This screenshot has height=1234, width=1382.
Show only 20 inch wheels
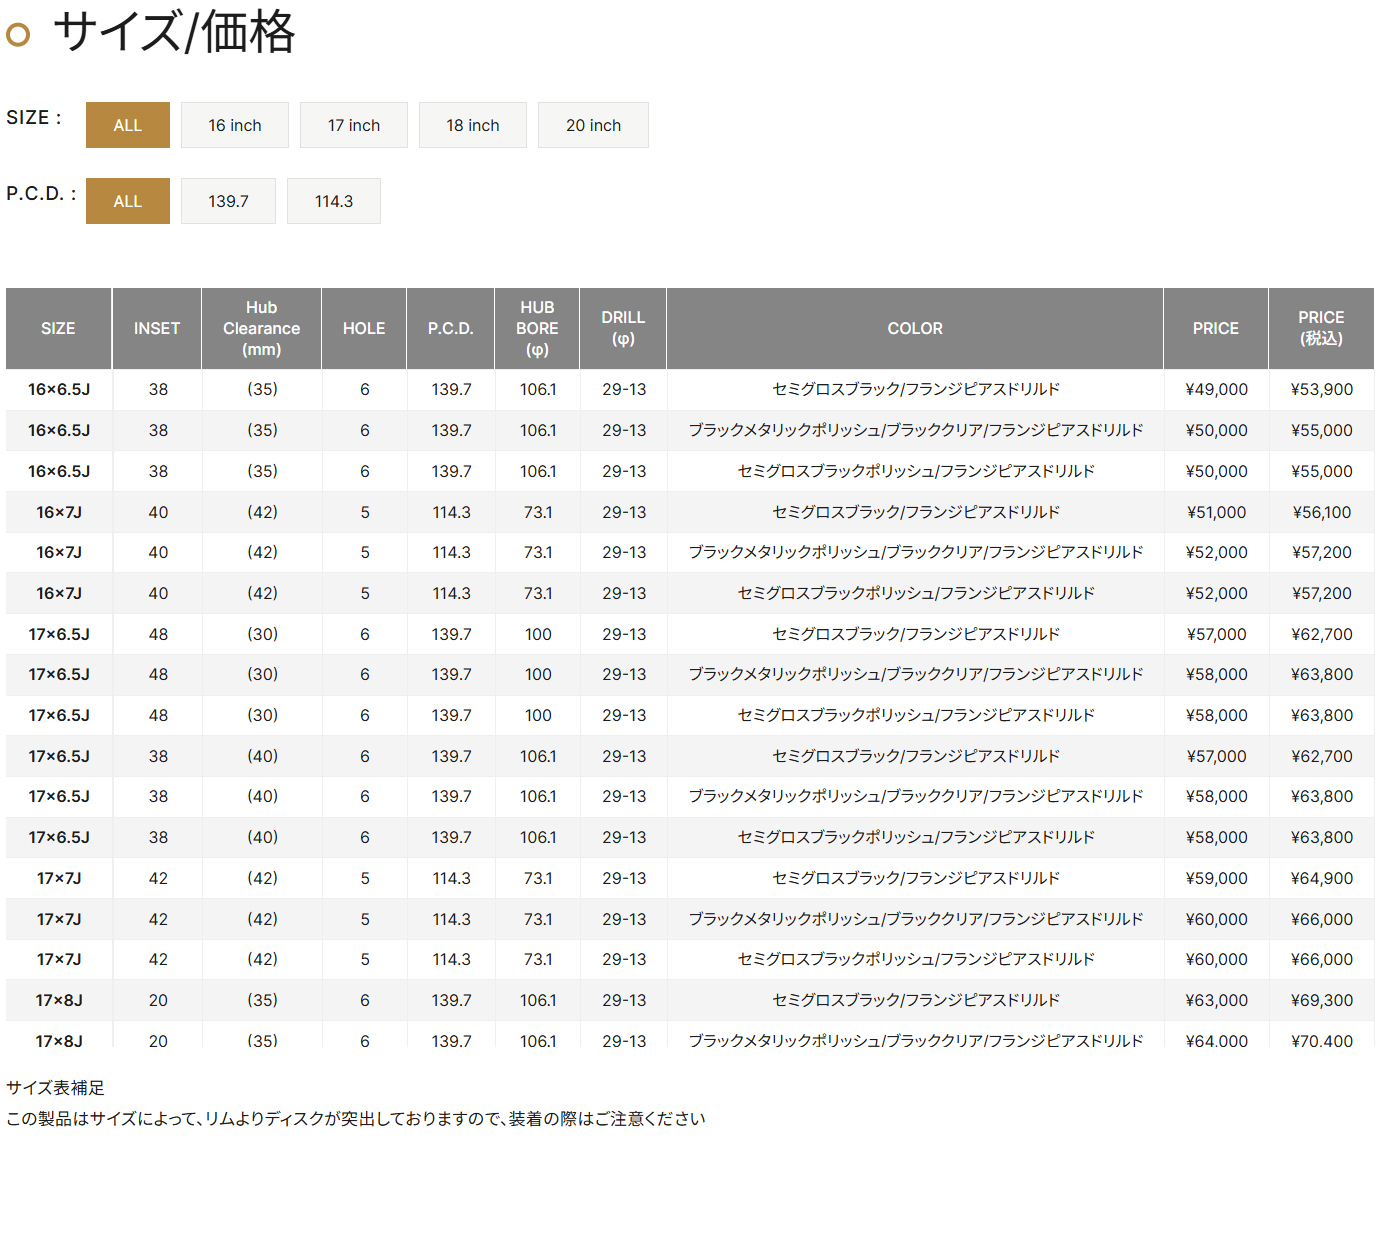point(593,125)
